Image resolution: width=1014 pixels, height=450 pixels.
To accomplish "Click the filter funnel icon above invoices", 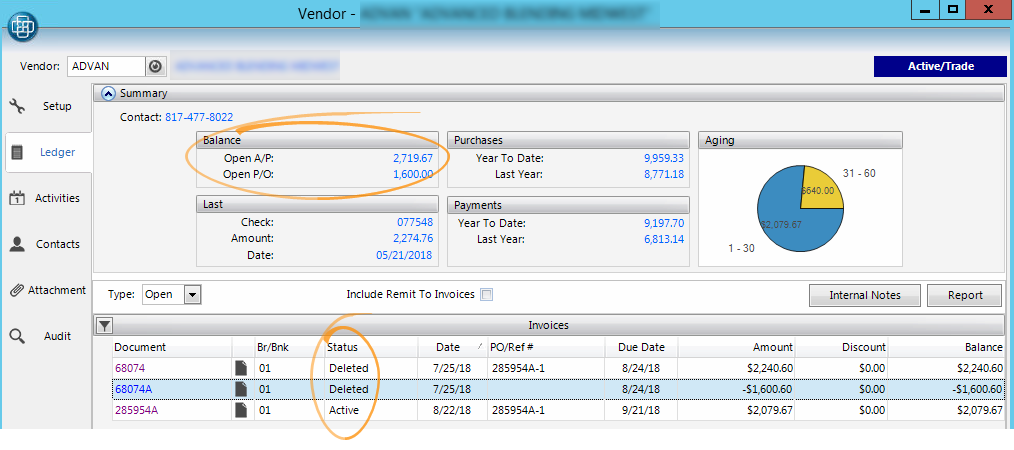I will 105,325.
